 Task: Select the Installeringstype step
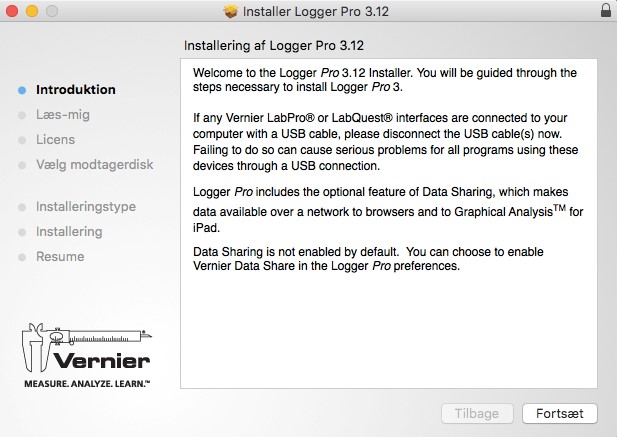pyautogui.click(x=86, y=207)
